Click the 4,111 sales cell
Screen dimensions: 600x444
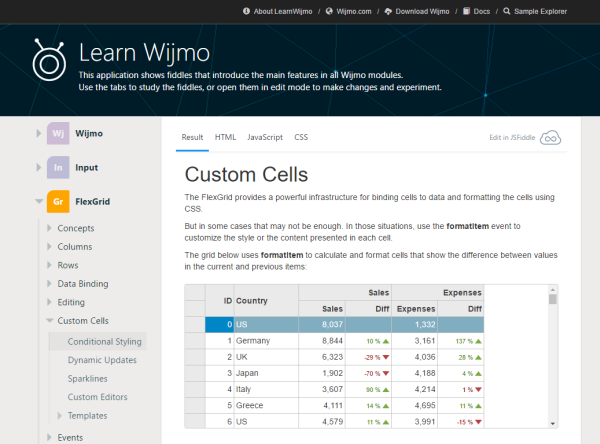click(322, 405)
